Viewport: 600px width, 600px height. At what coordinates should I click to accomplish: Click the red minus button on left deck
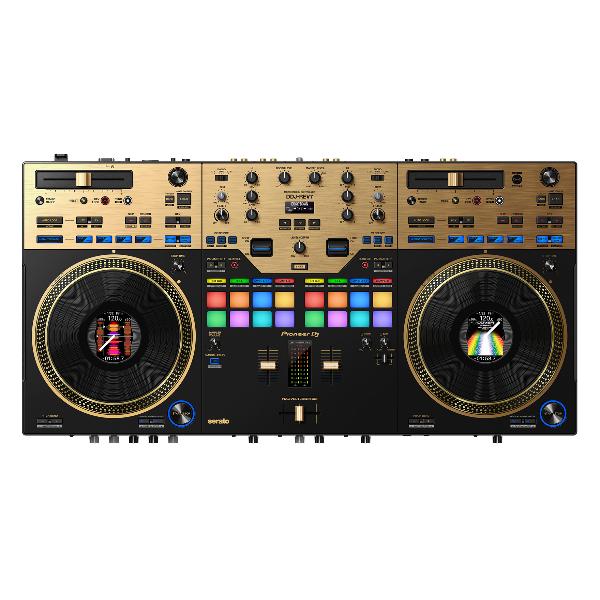point(131,220)
